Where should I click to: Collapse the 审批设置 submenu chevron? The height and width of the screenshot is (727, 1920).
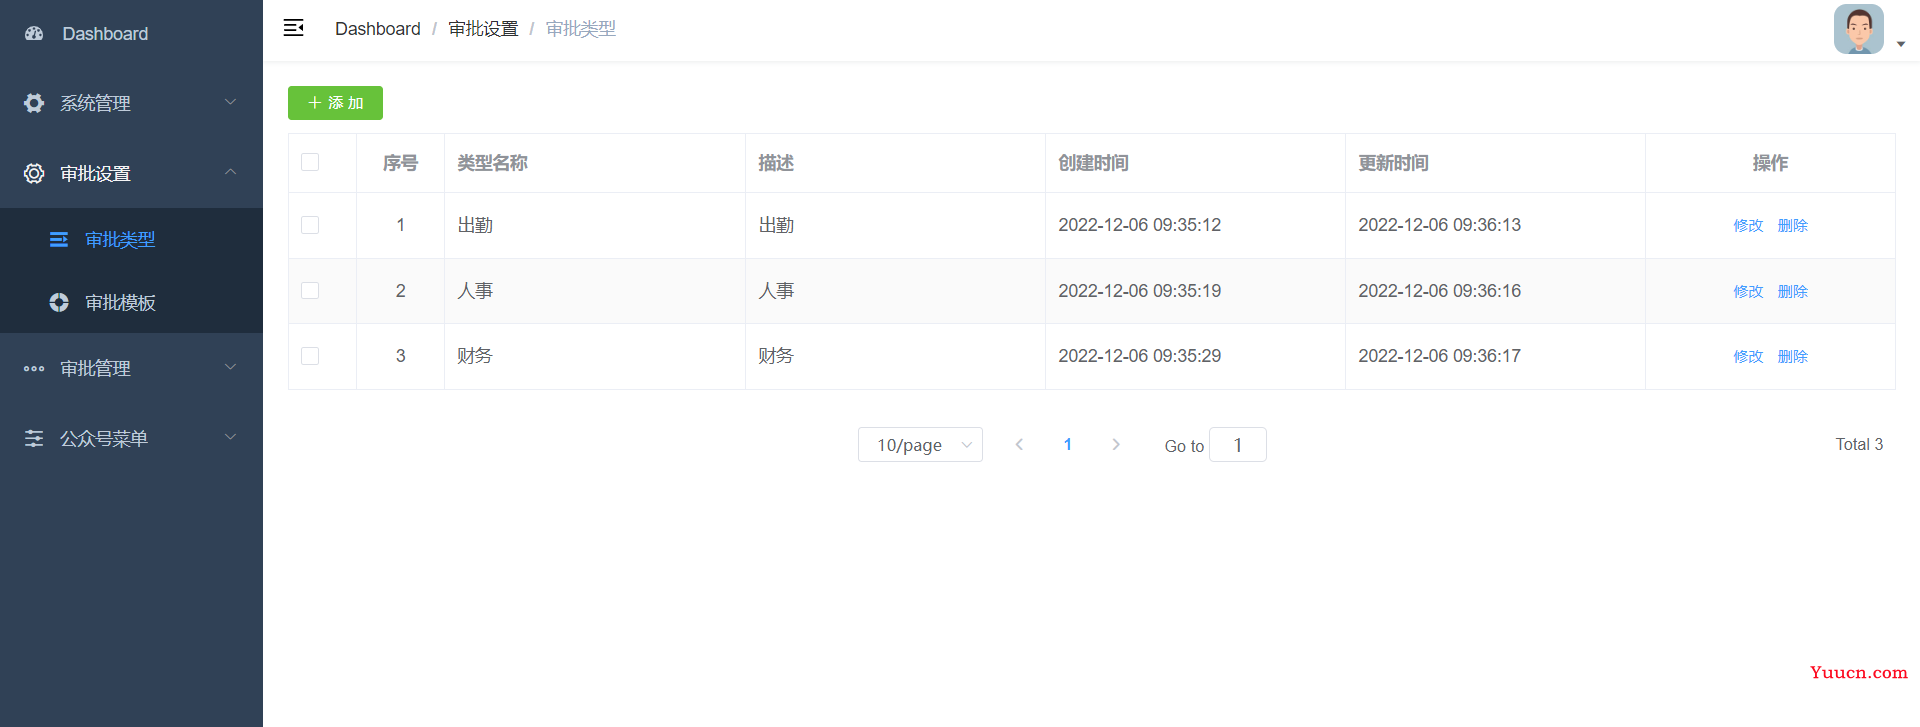(231, 172)
